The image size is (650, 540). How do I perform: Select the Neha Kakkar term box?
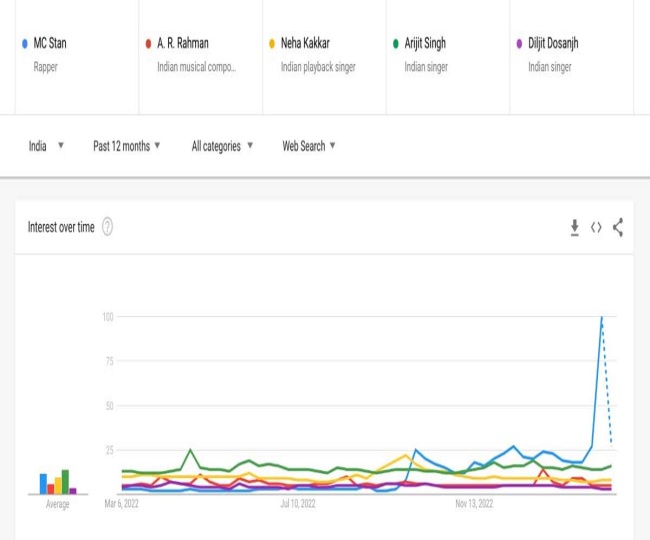[x=306, y=44]
